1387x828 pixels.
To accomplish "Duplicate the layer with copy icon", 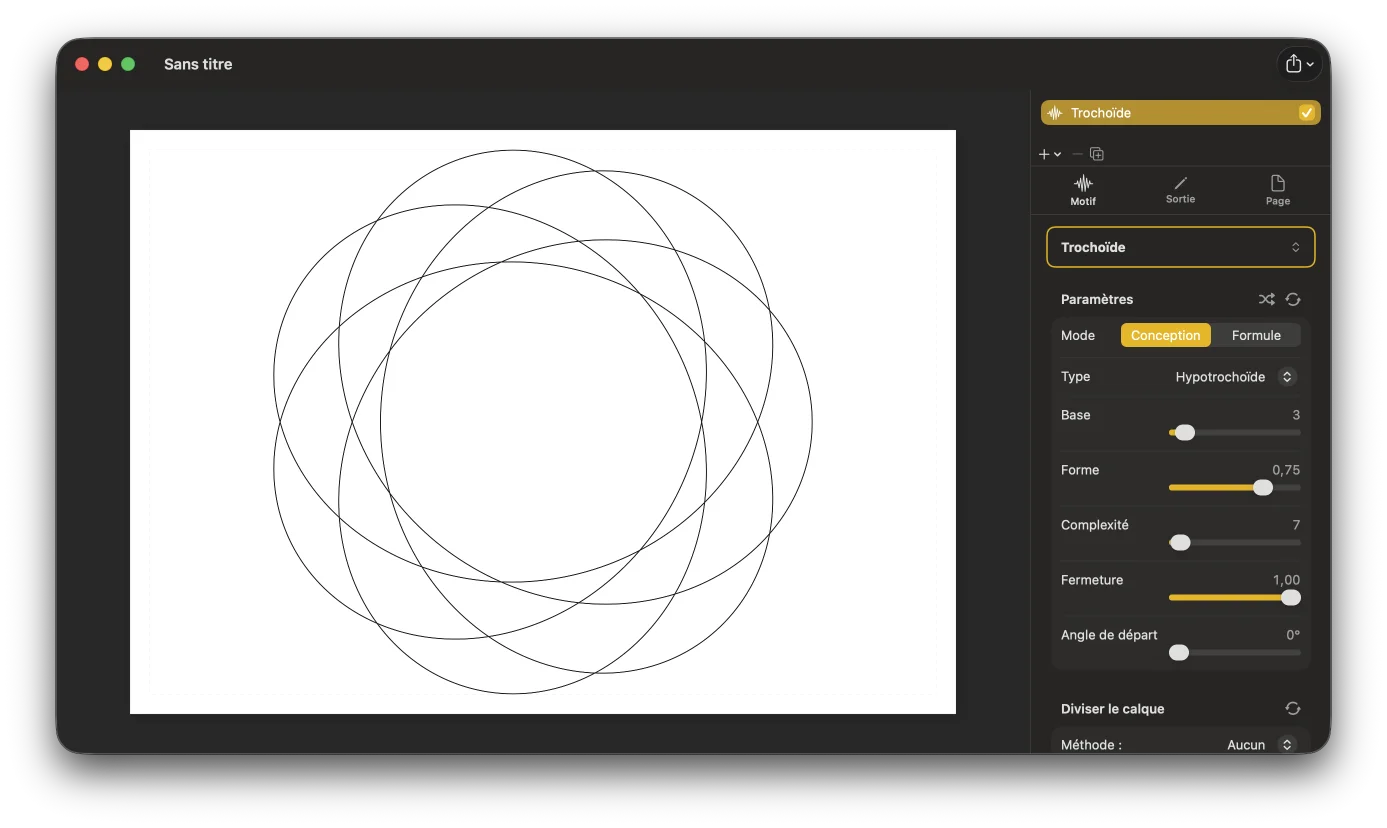I will coord(1097,154).
